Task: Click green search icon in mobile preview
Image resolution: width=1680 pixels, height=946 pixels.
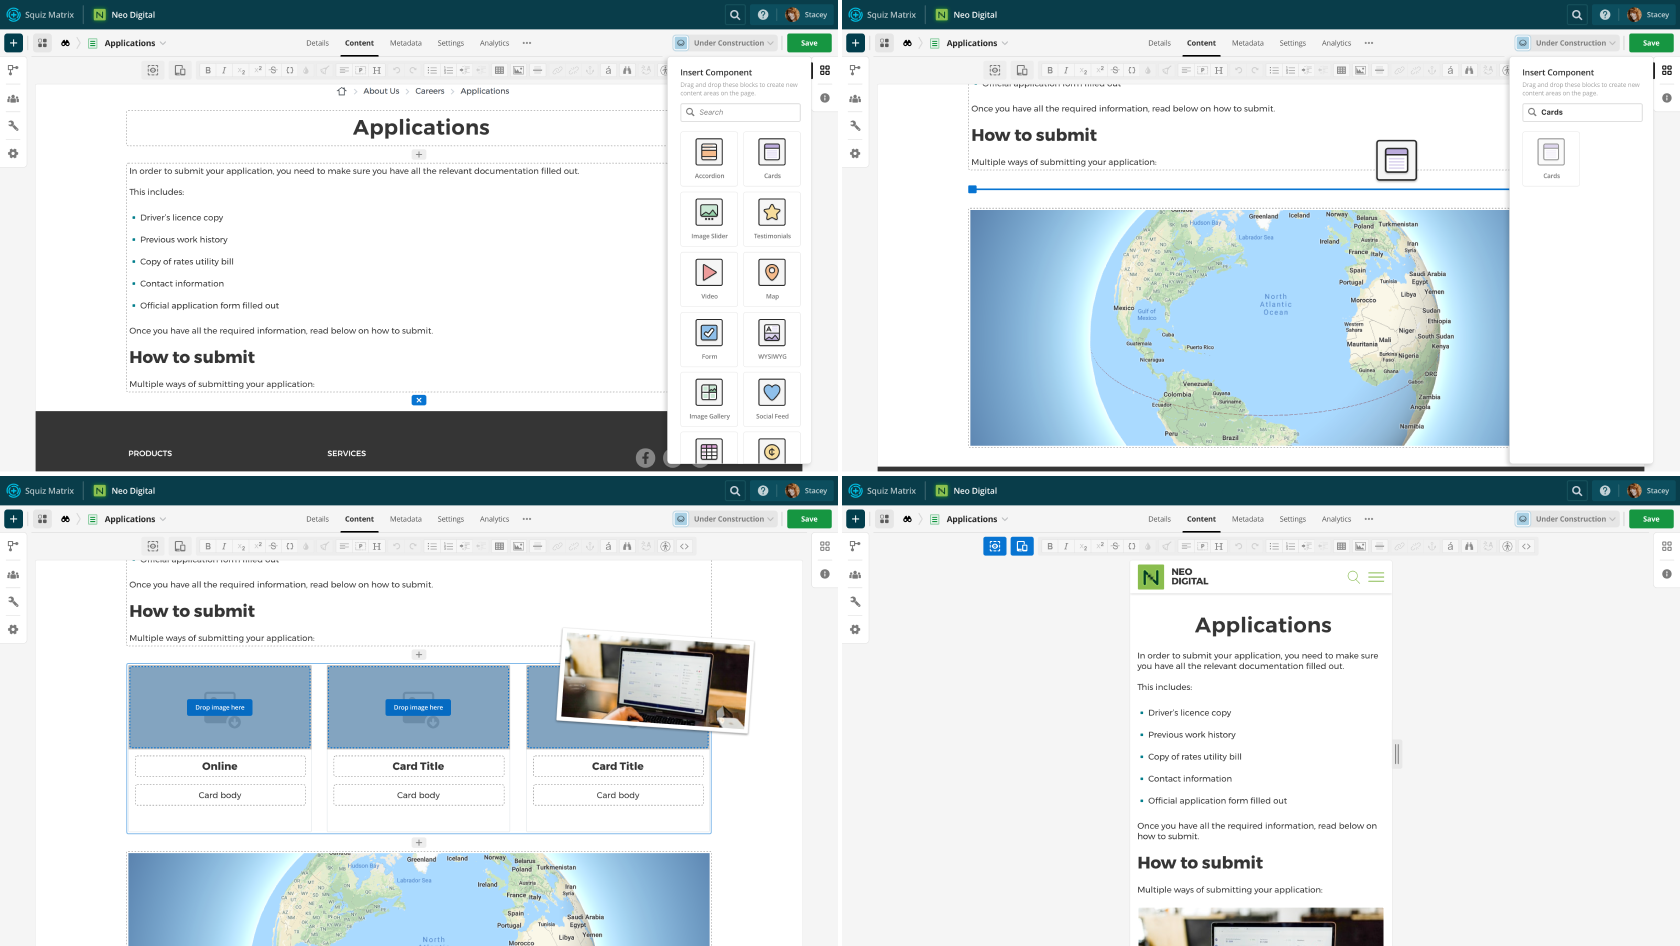Action: (1353, 577)
